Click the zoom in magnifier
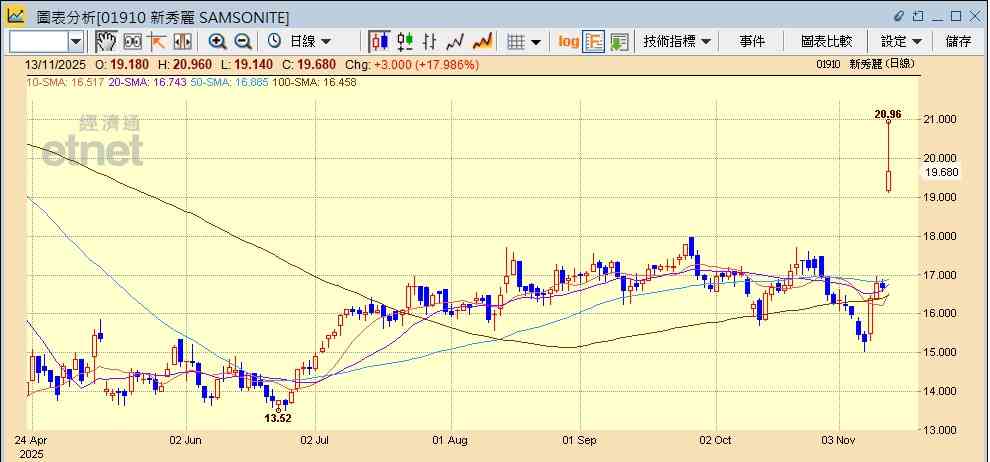This screenshot has width=990, height=462. pyautogui.click(x=217, y=41)
